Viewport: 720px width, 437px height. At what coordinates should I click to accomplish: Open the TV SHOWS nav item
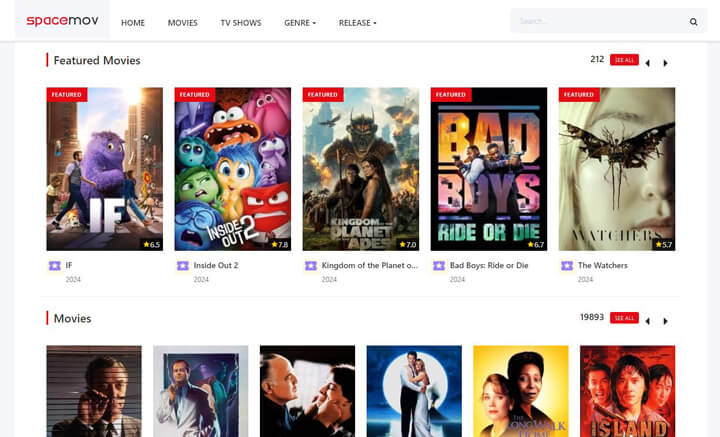tap(241, 22)
